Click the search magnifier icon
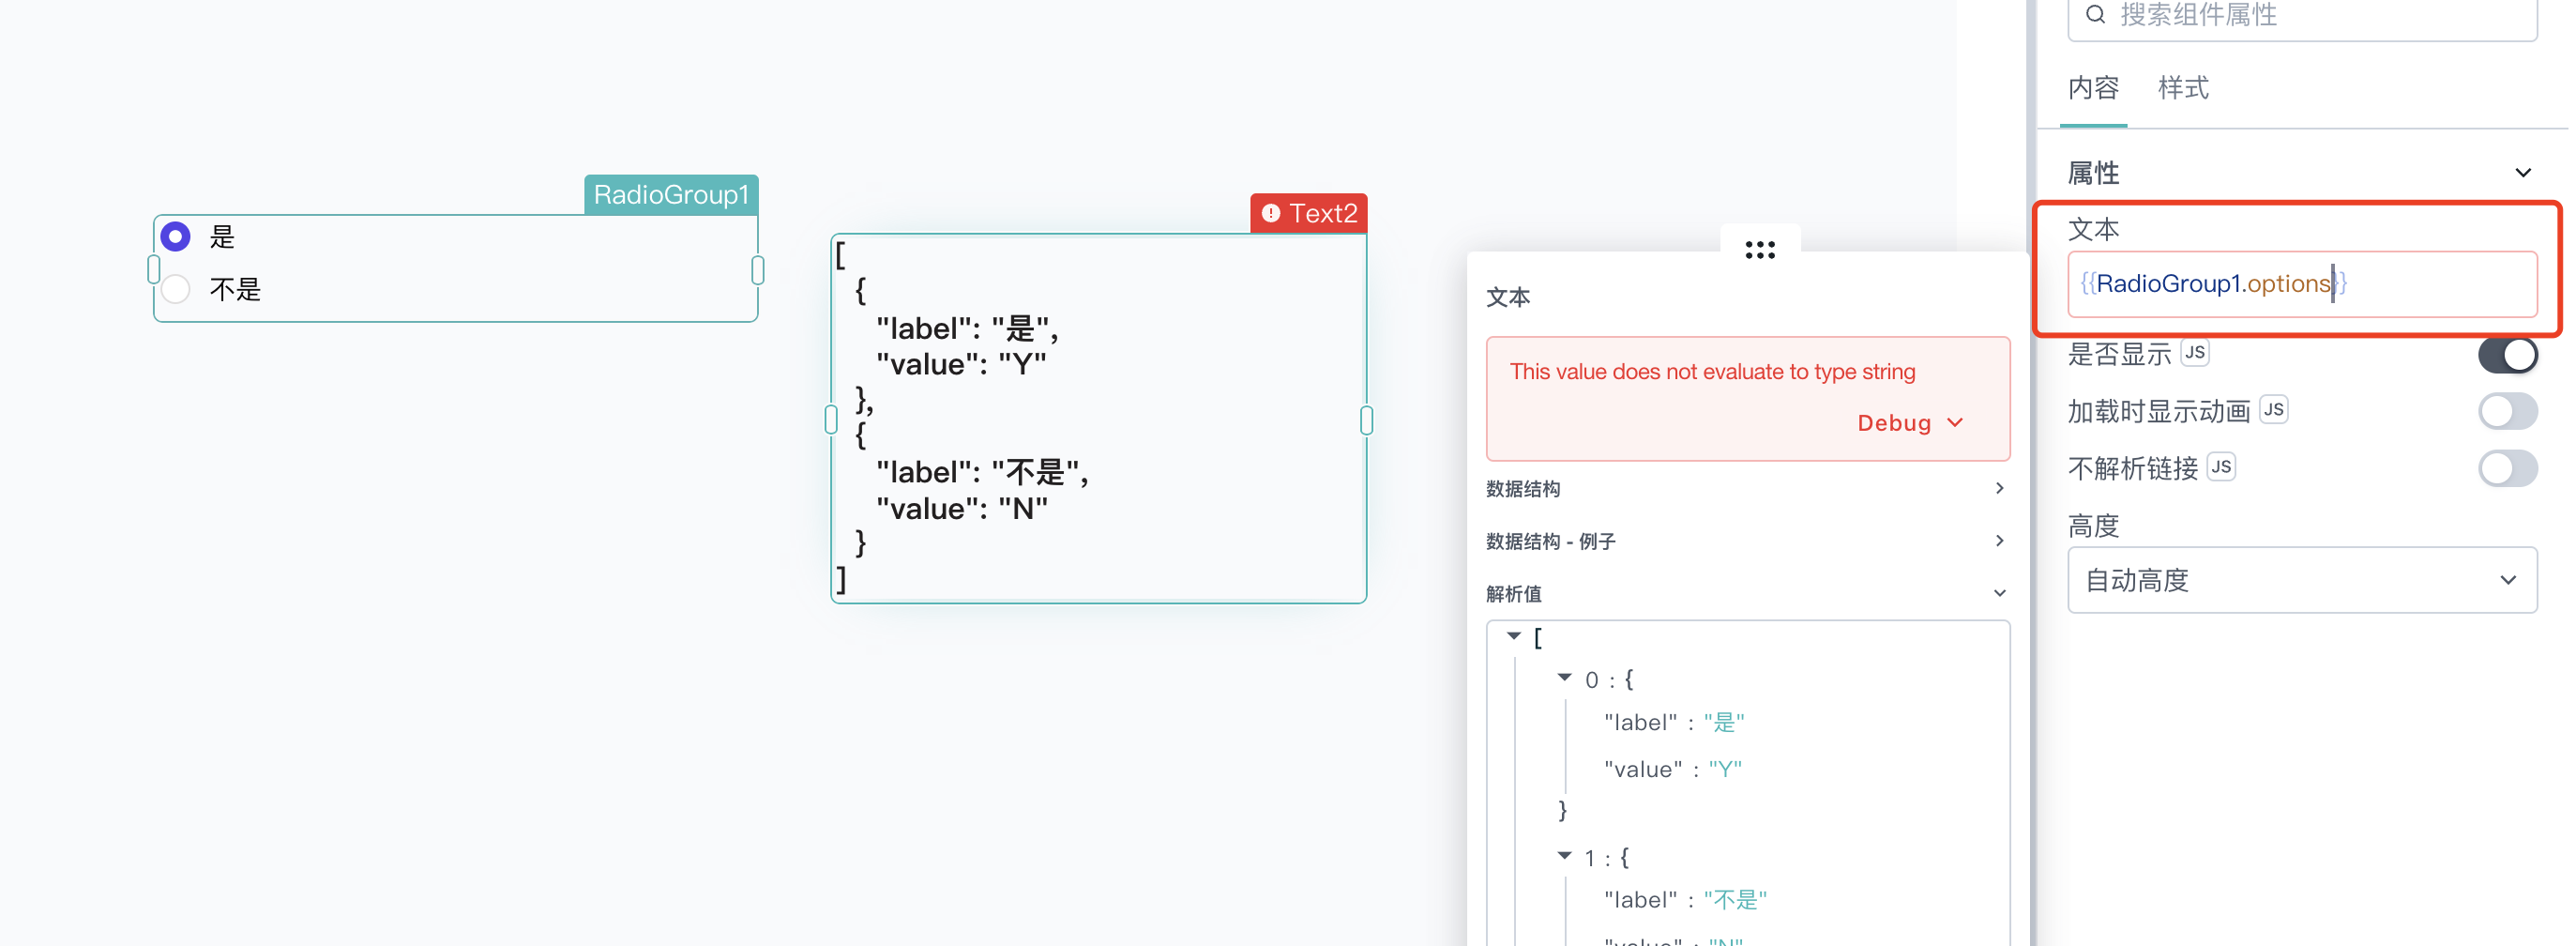Image resolution: width=2576 pixels, height=946 pixels. click(x=2095, y=14)
